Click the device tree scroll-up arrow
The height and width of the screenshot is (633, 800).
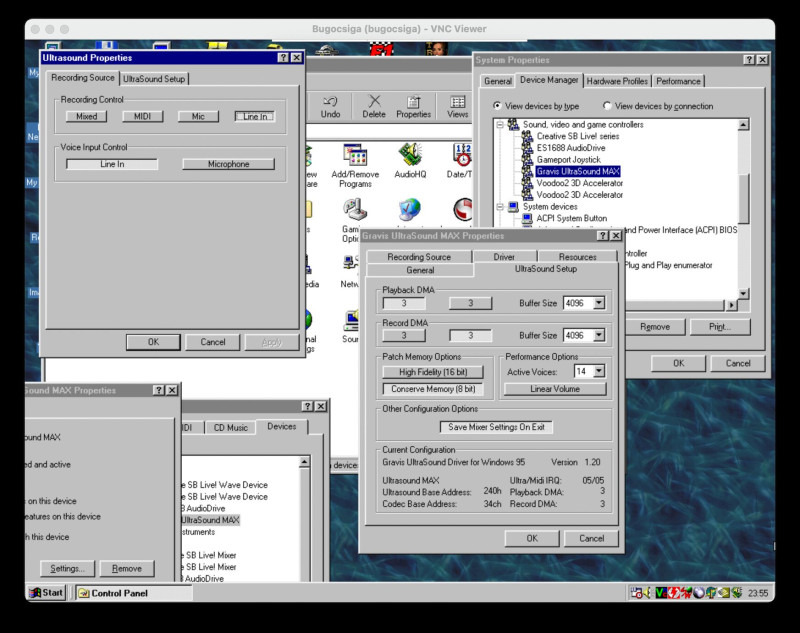pos(743,124)
